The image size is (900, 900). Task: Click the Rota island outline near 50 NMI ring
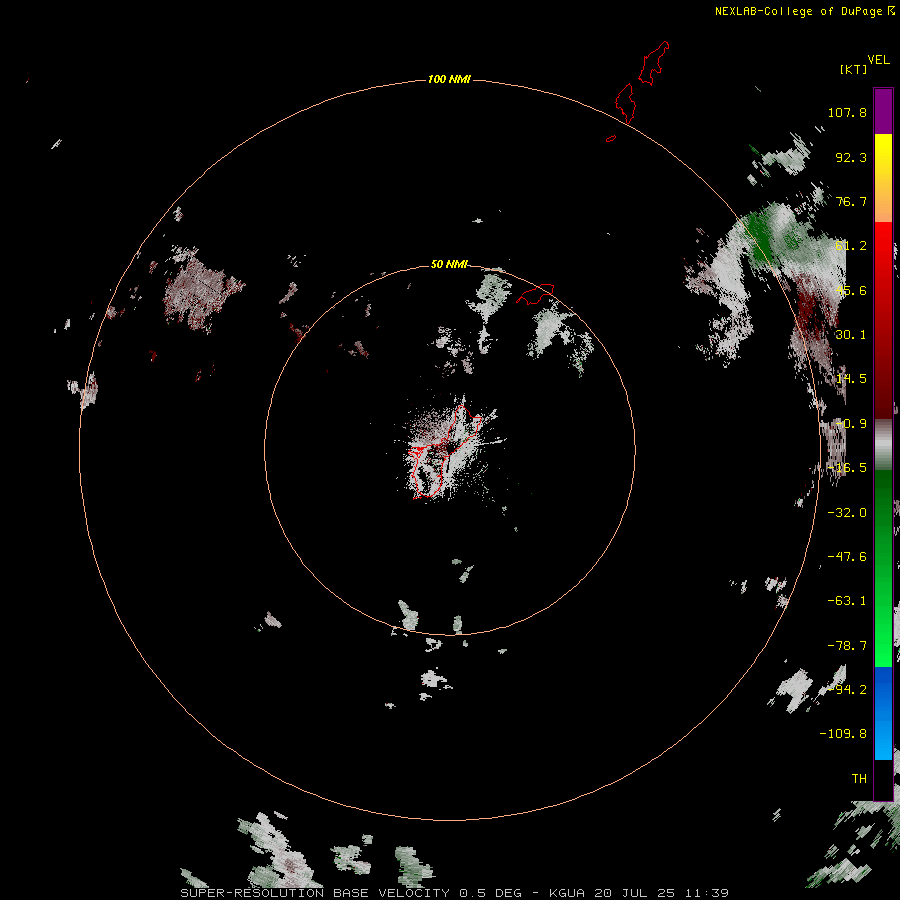coord(535,294)
